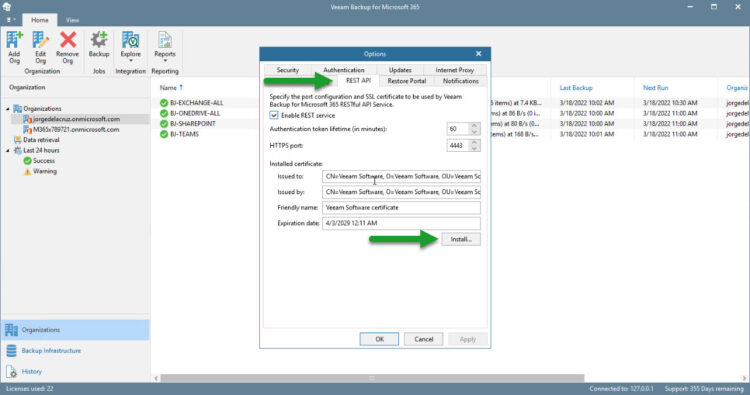Screen dimensions: 750x395
Task: Increase the authentication token lifetime value
Action: [474, 126]
